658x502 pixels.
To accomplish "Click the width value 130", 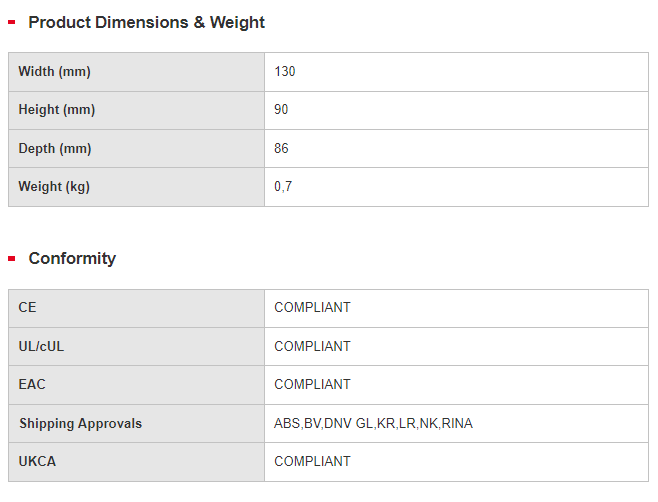I will (285, 72).
